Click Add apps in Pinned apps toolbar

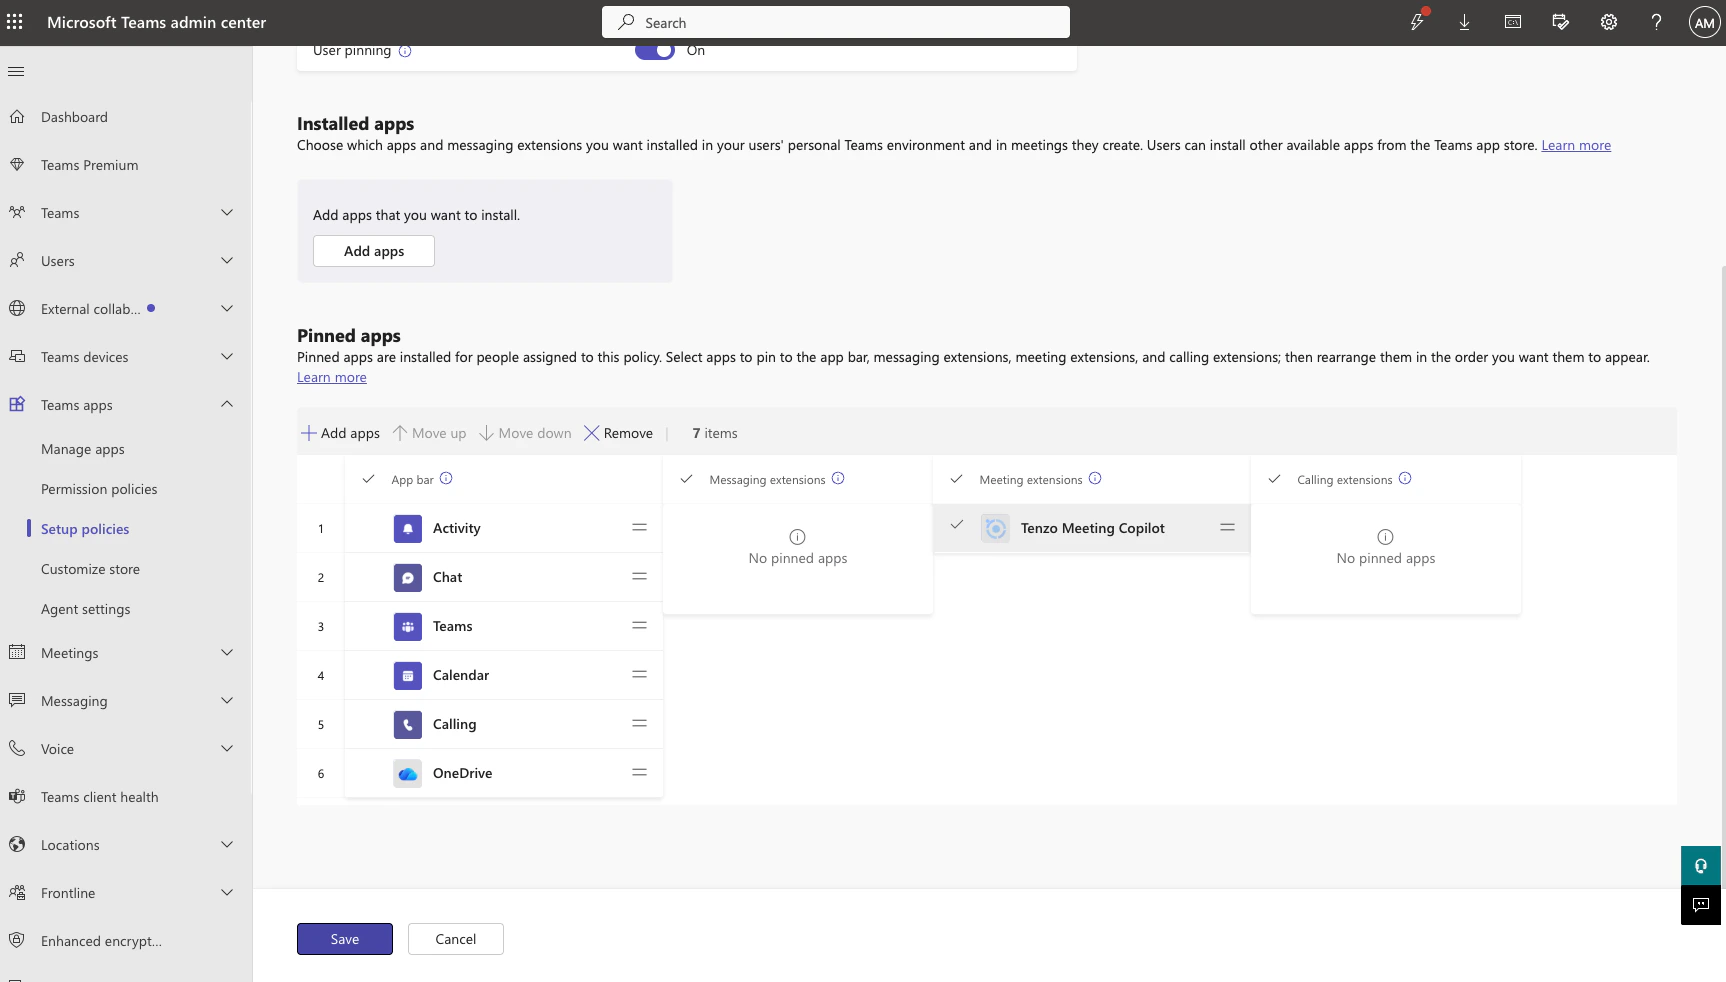341,433
